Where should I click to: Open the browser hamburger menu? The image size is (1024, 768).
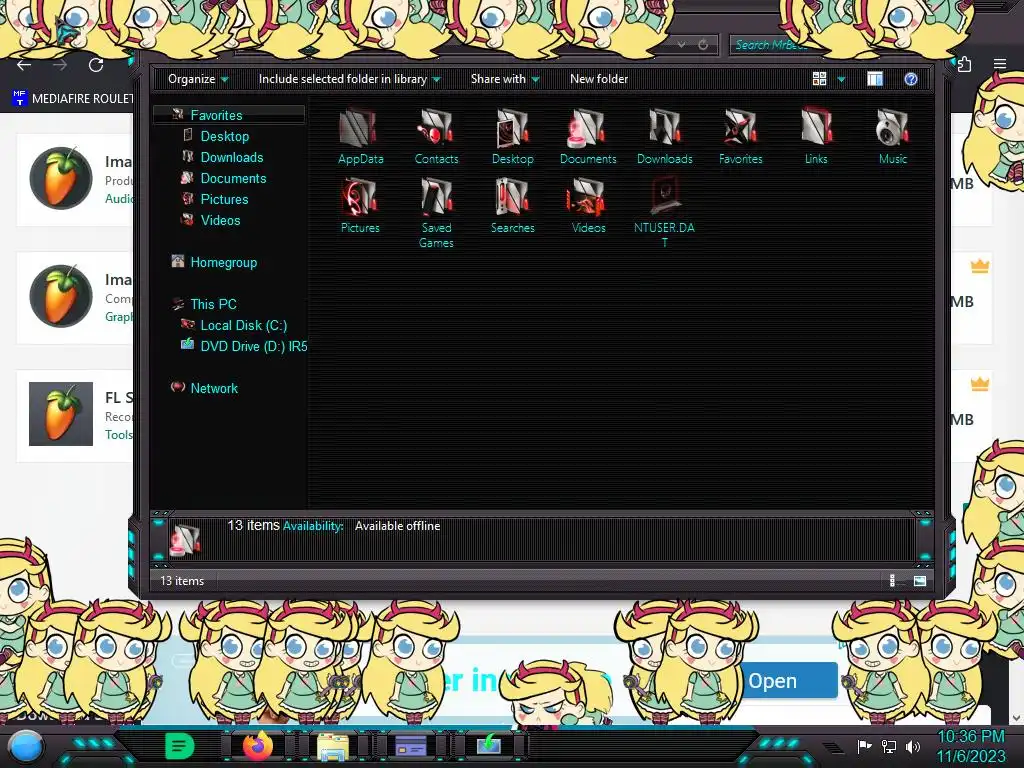point(1000,64)
